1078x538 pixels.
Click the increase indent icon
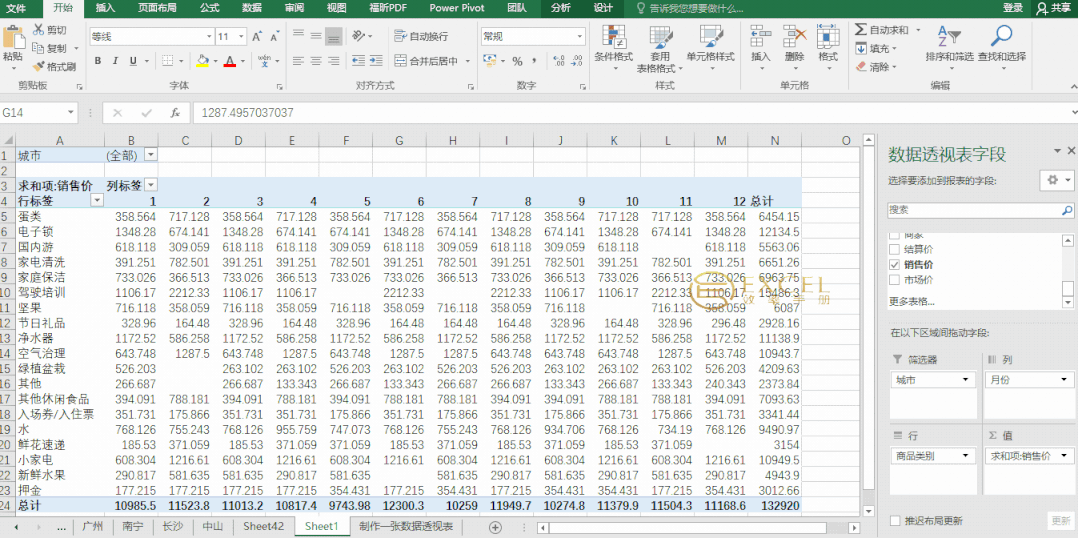point(377,60)
